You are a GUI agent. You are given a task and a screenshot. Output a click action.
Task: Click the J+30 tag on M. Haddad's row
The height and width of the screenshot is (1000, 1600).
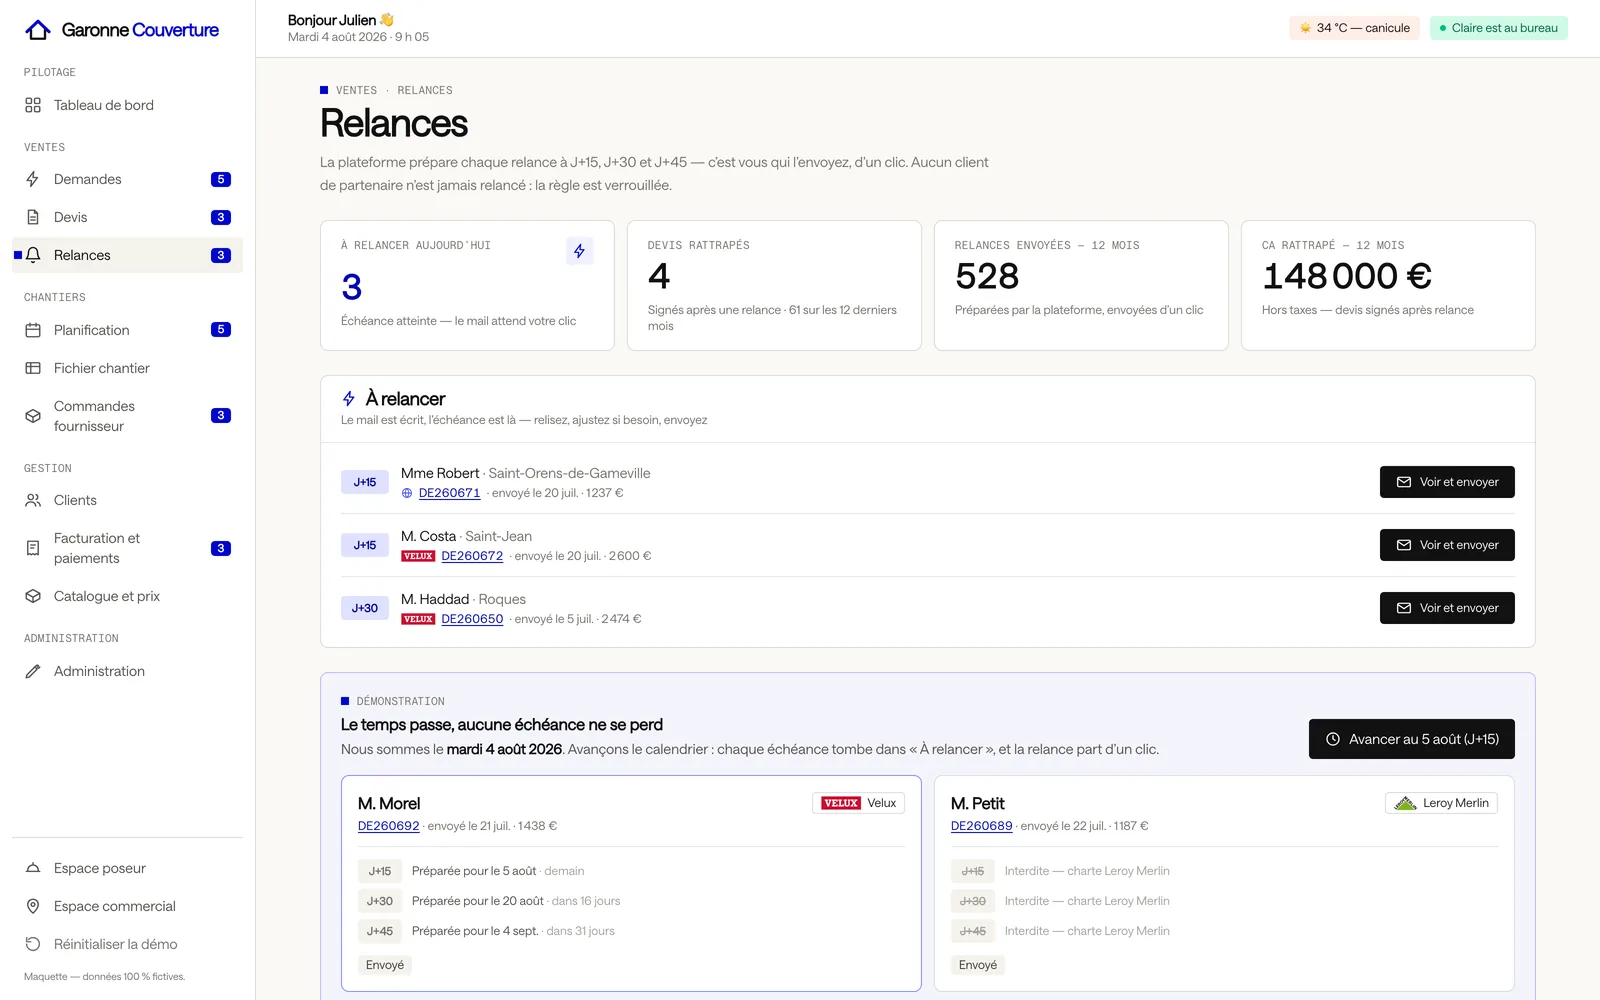click(365, 608)
